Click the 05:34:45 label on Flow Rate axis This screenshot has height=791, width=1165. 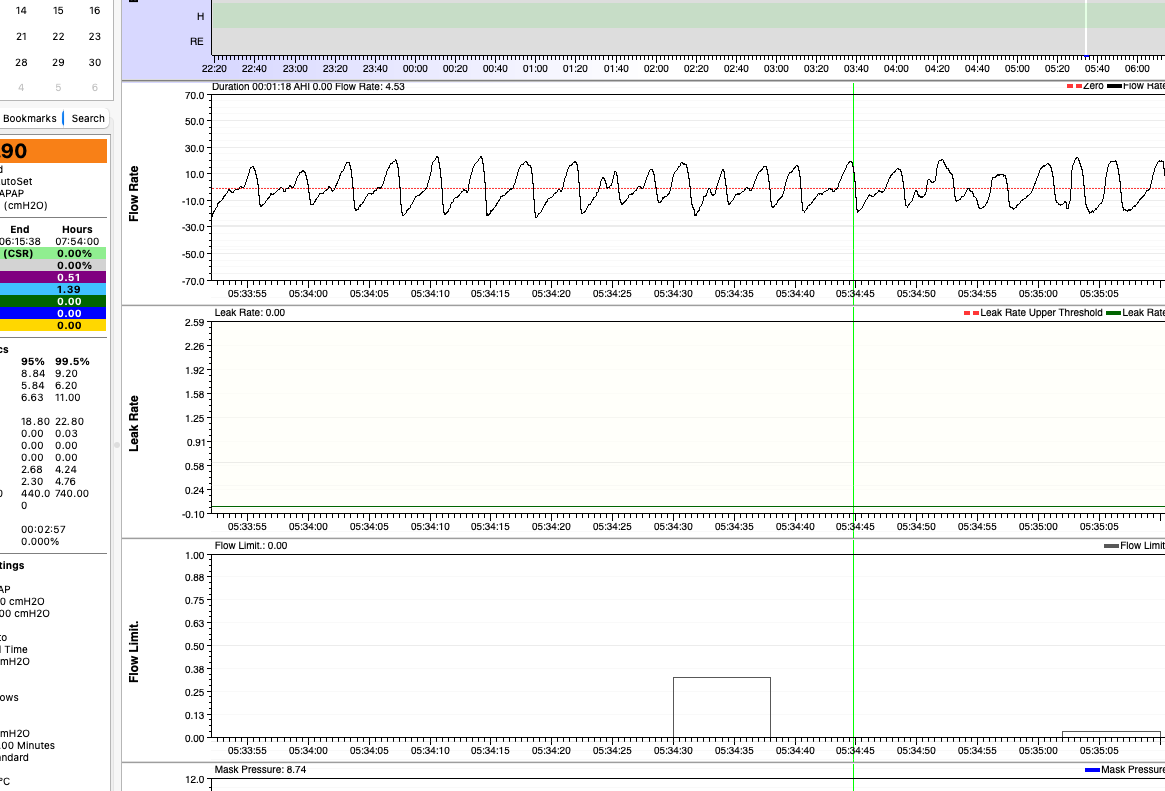click(x=855, y=293)
